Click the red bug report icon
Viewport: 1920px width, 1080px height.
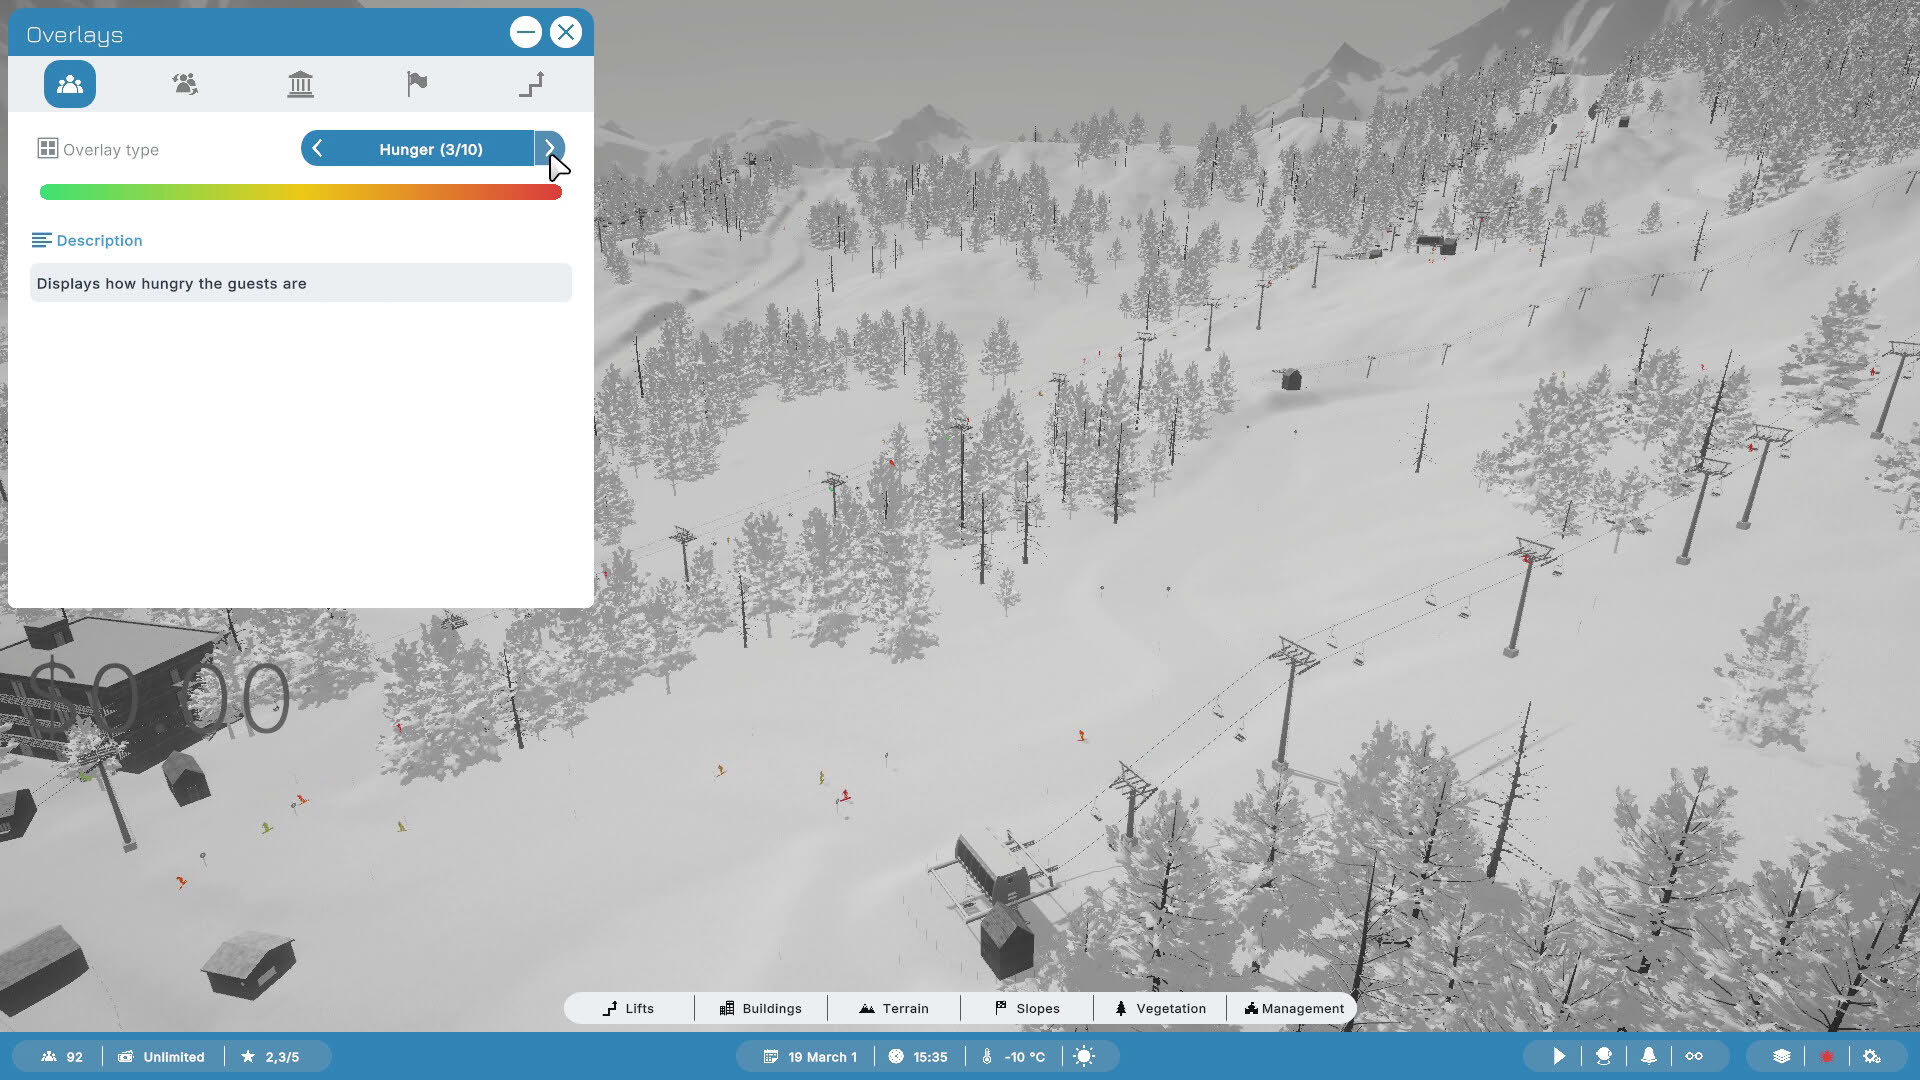[1827, 1056]
